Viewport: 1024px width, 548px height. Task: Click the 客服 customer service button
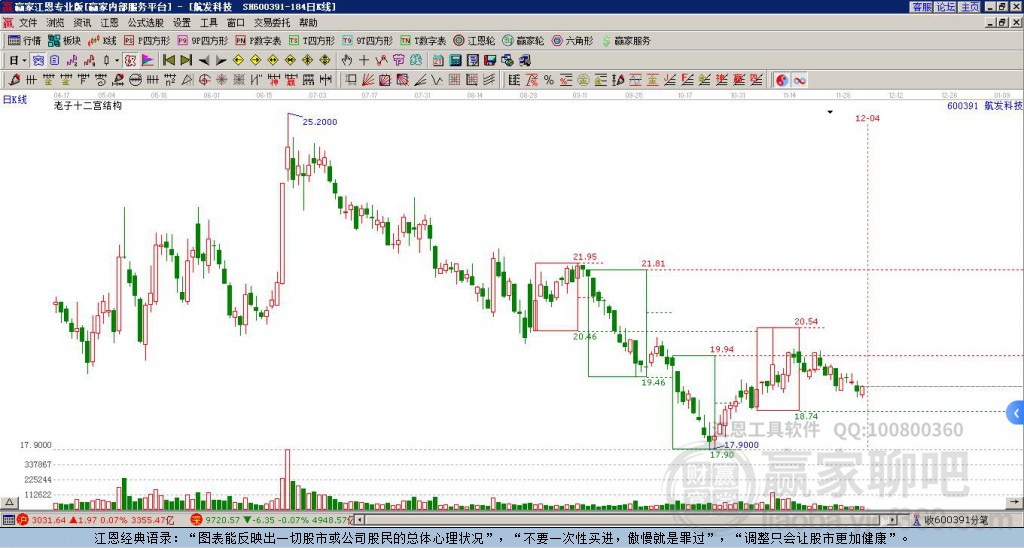click(x=922, y=7)
